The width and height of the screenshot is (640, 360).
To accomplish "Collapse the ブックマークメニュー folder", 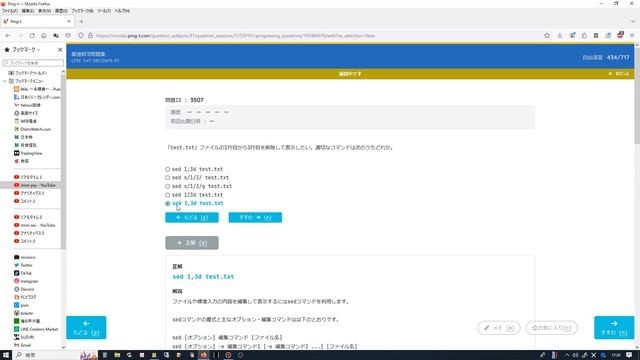I will tap(4, 81).
